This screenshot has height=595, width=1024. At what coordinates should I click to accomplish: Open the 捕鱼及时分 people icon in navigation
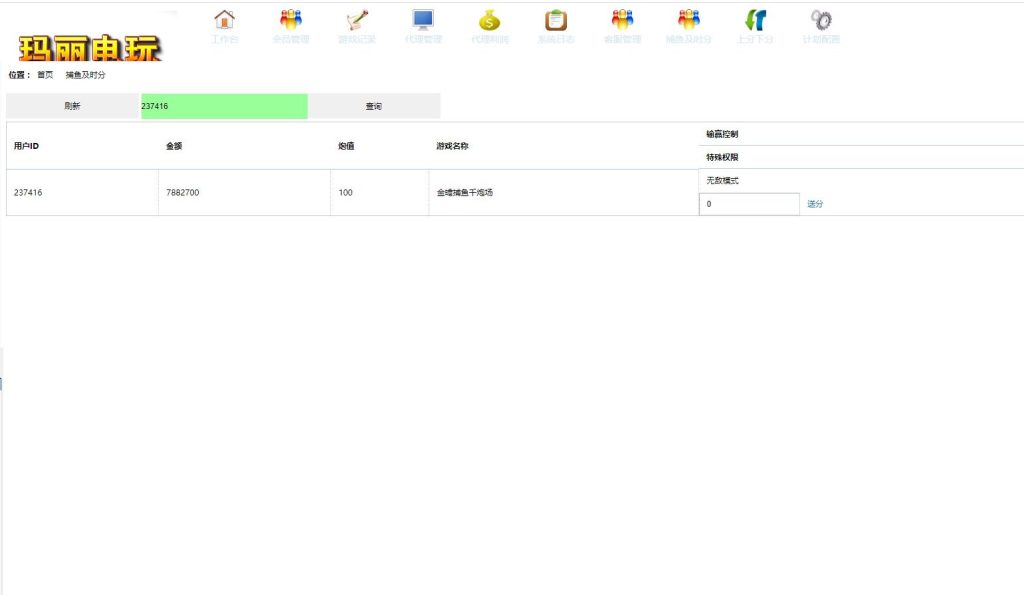coord(689,20)
